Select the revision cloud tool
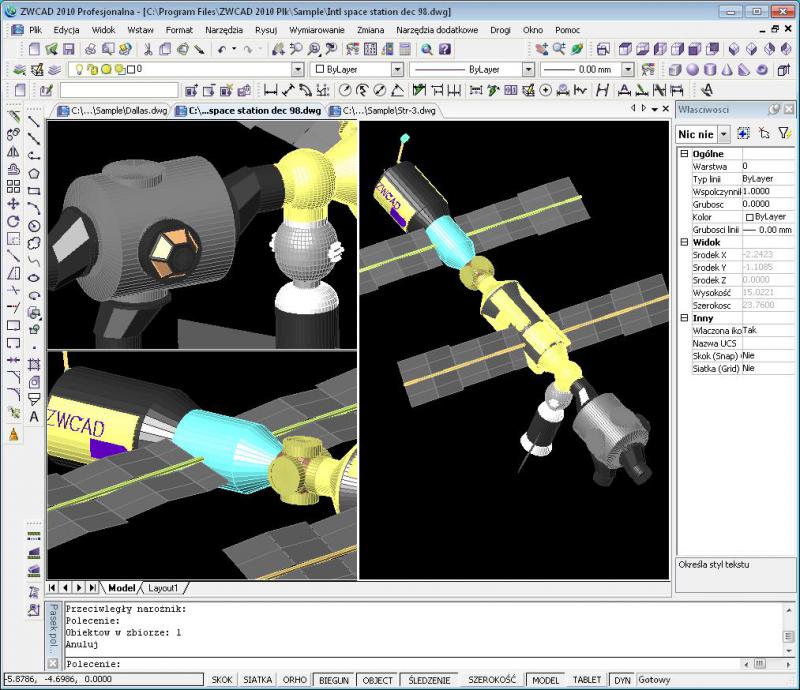Image resolution: width=800 pixels, height=690 pixels. click(x=34, y=243)
